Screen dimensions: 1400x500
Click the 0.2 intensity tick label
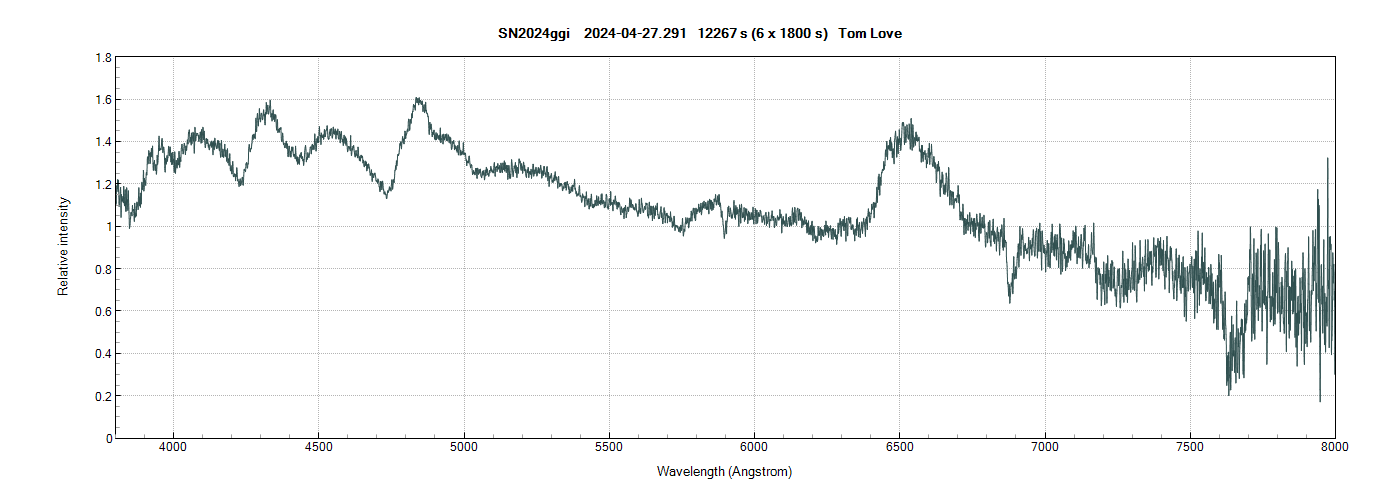tap(102, 396)
